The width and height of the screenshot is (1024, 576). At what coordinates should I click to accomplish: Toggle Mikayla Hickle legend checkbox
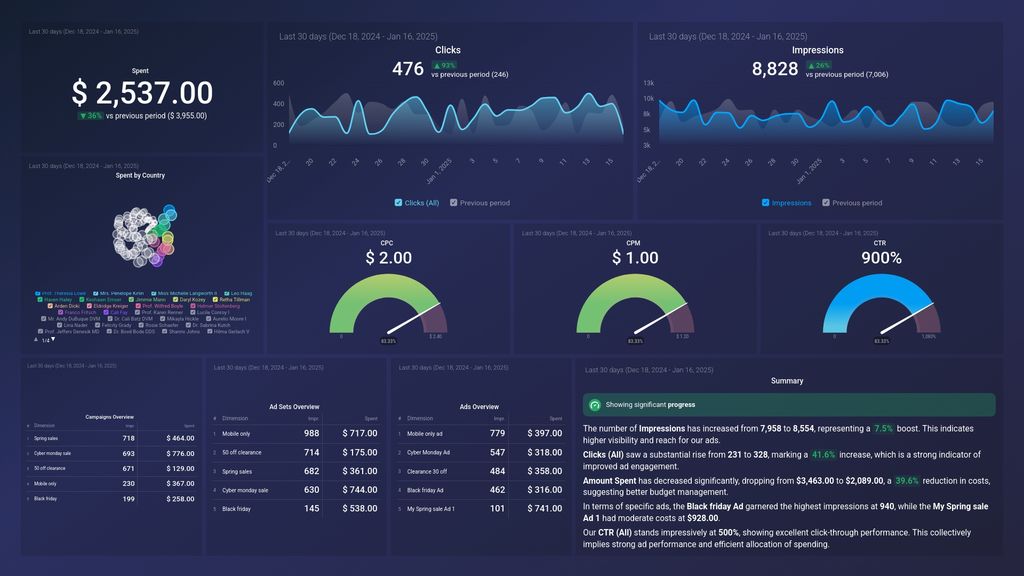point(162,319)
